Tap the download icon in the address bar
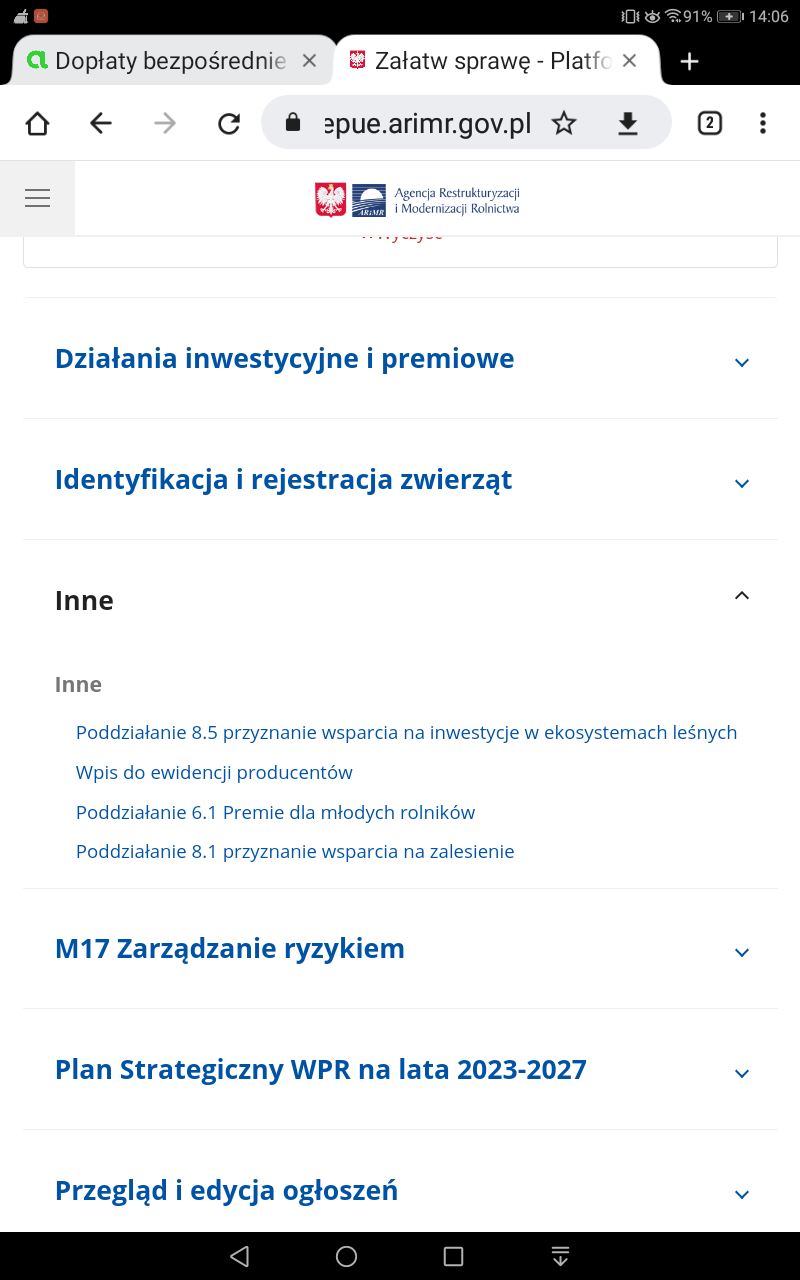The image size is (800, 1280). click(x=627, y=123)
